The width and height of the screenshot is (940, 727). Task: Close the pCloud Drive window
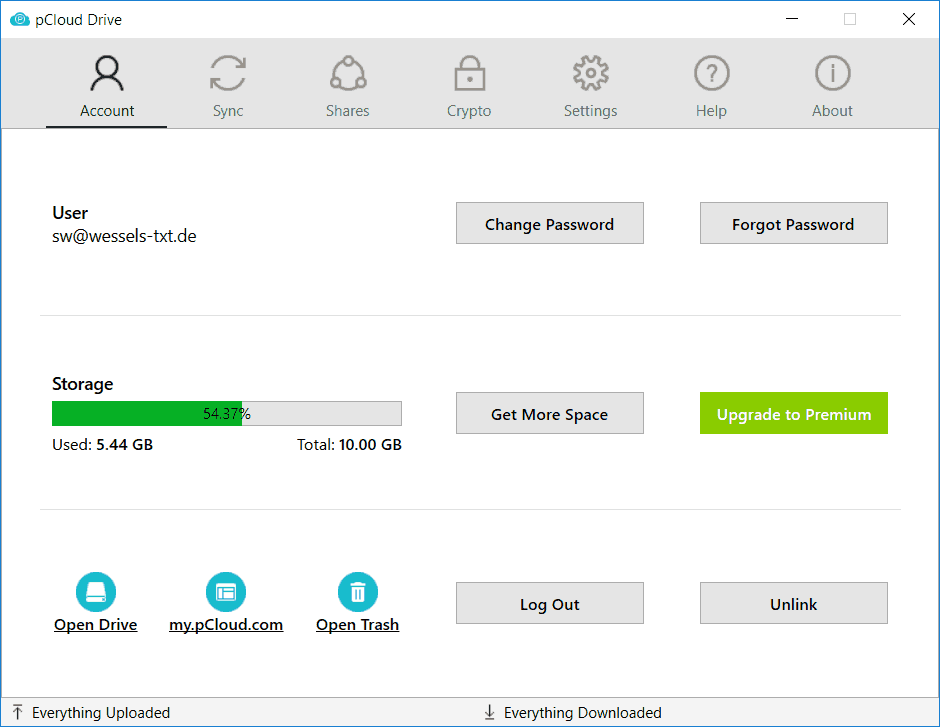click(909, 19)
